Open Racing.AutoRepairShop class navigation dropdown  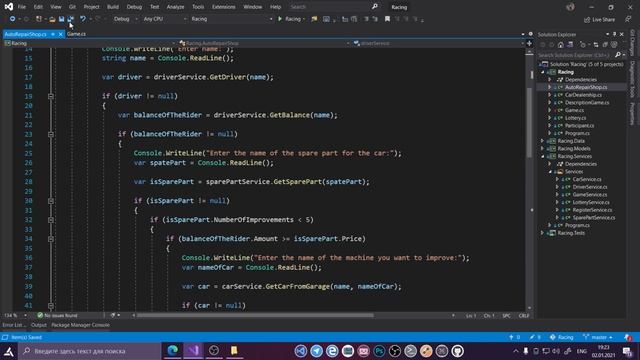point(264,43)
